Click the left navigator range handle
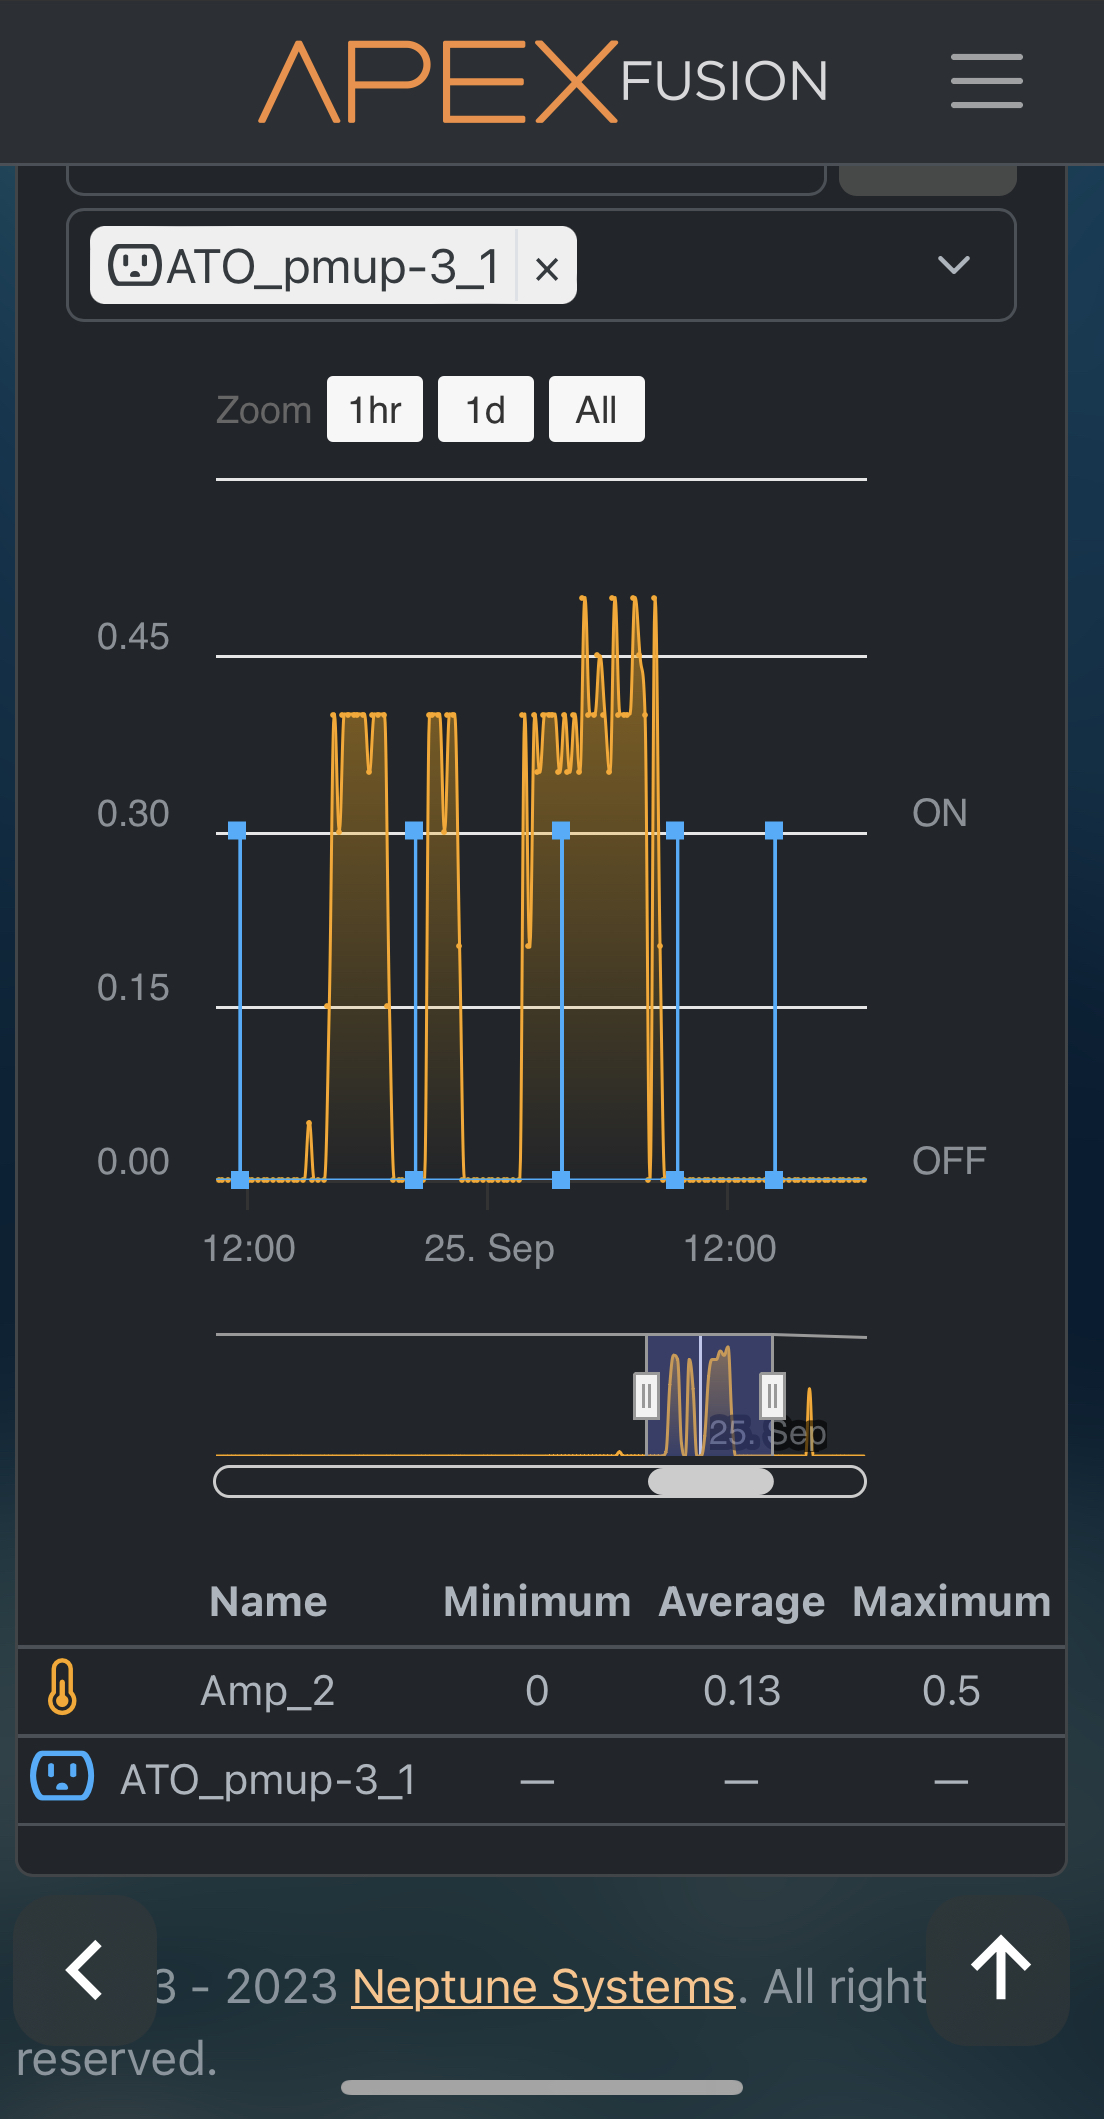The height and width of the screenshot is (2119, 1104). (646, 1396)
